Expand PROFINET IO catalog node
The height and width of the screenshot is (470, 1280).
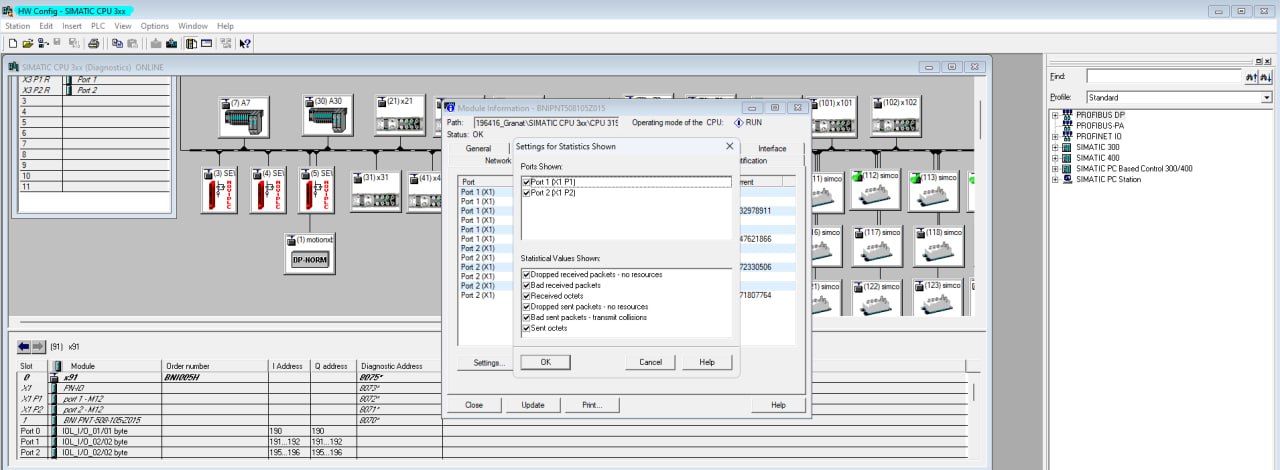click(1054, 136)
